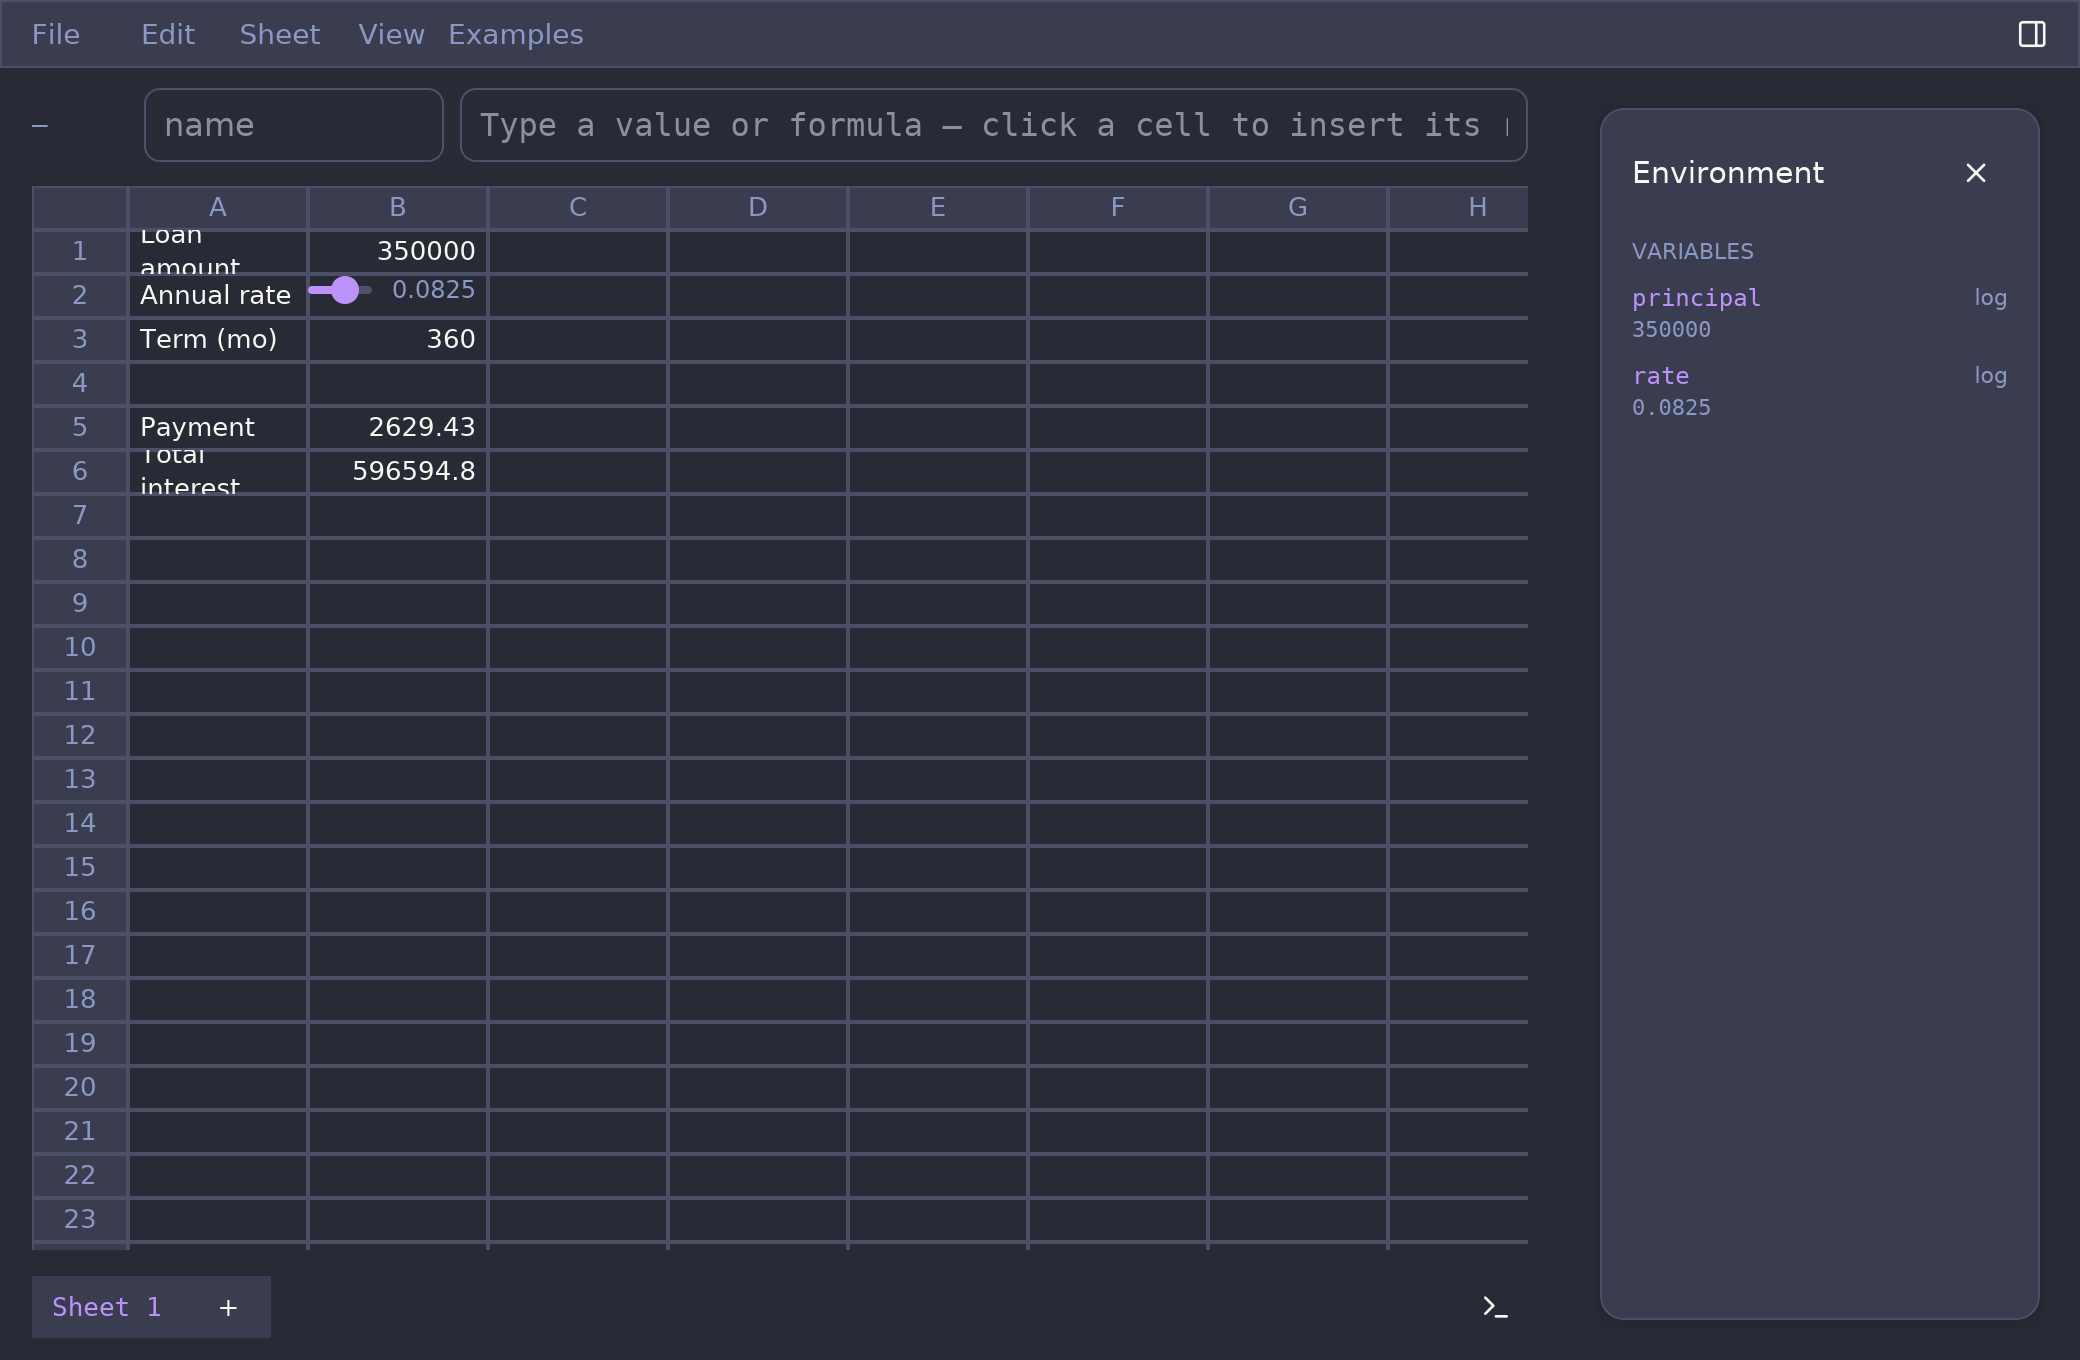Viewport: 2080px width, 1360px height.
Task: Close the Environment panel
Action: pyautogui.click(x=1975, y=173)
